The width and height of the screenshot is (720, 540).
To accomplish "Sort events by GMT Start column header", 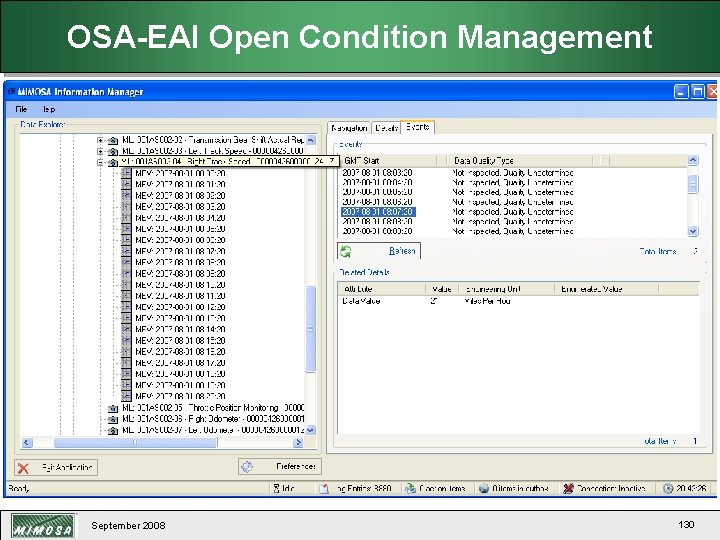I will pyautogui.click(x=388, y=161).
